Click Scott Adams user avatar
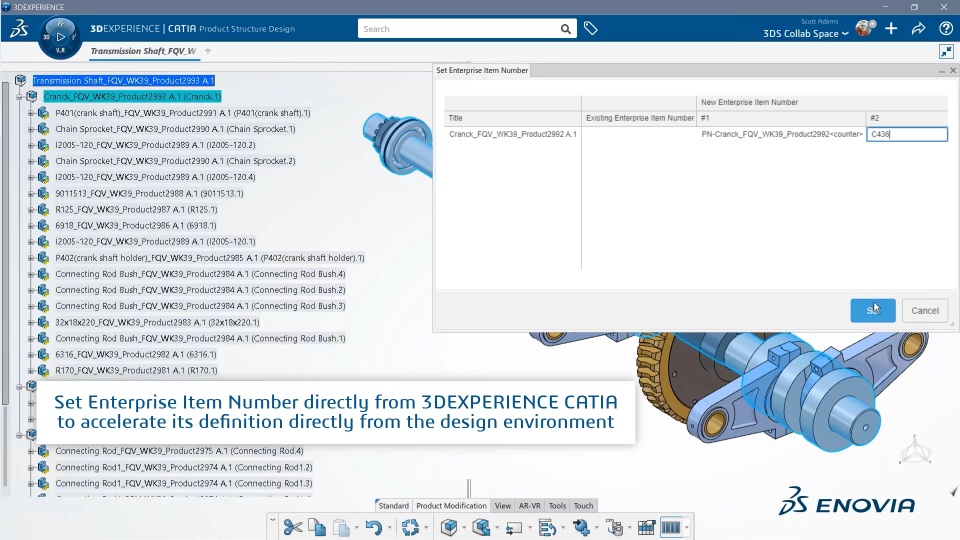960x540 pixels. (x=864, y=28)
